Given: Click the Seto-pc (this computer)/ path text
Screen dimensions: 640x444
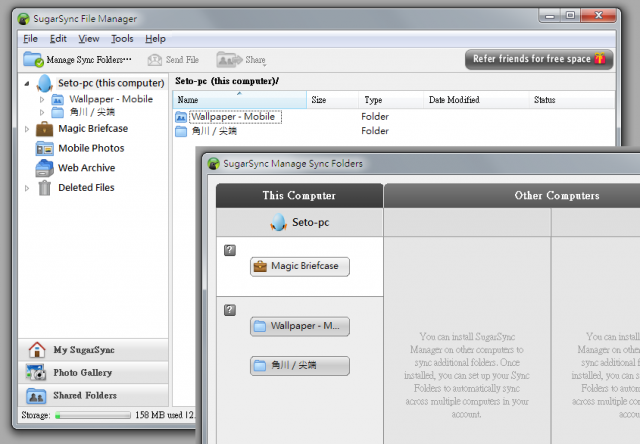Looking at the screenshot, I should (227, 81).
